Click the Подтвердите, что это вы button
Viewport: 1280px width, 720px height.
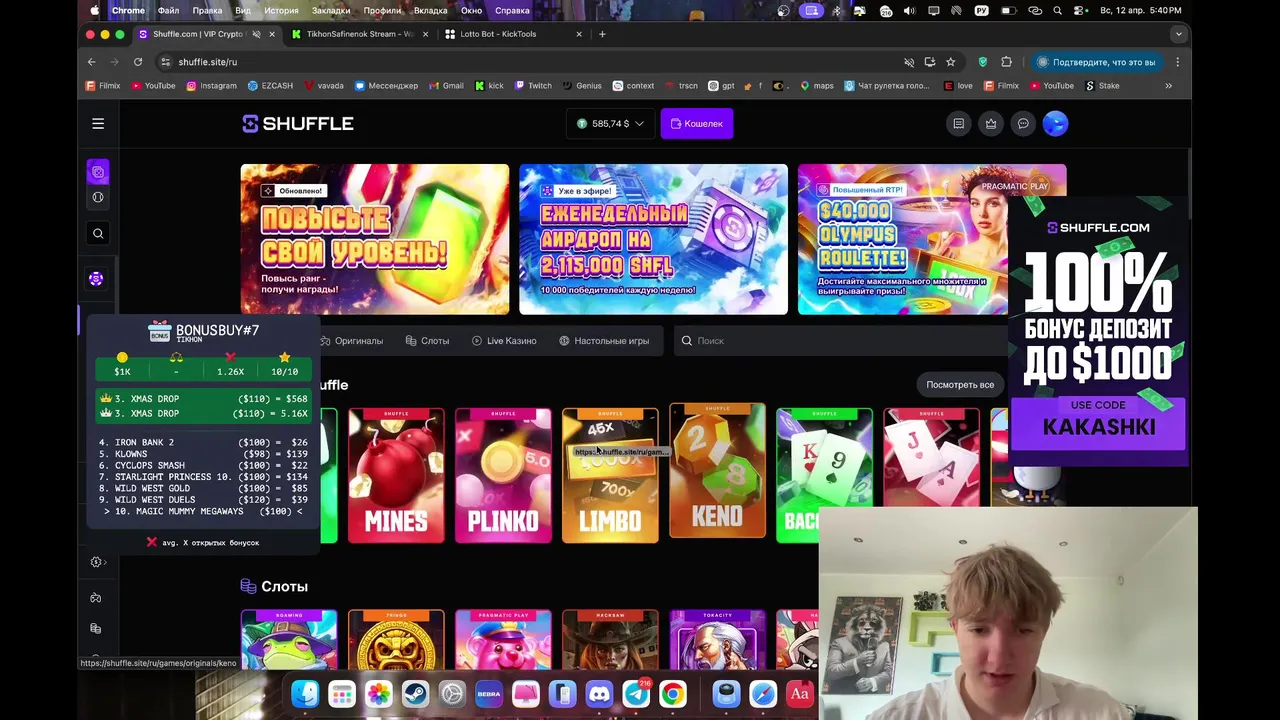click(1096, 62)
